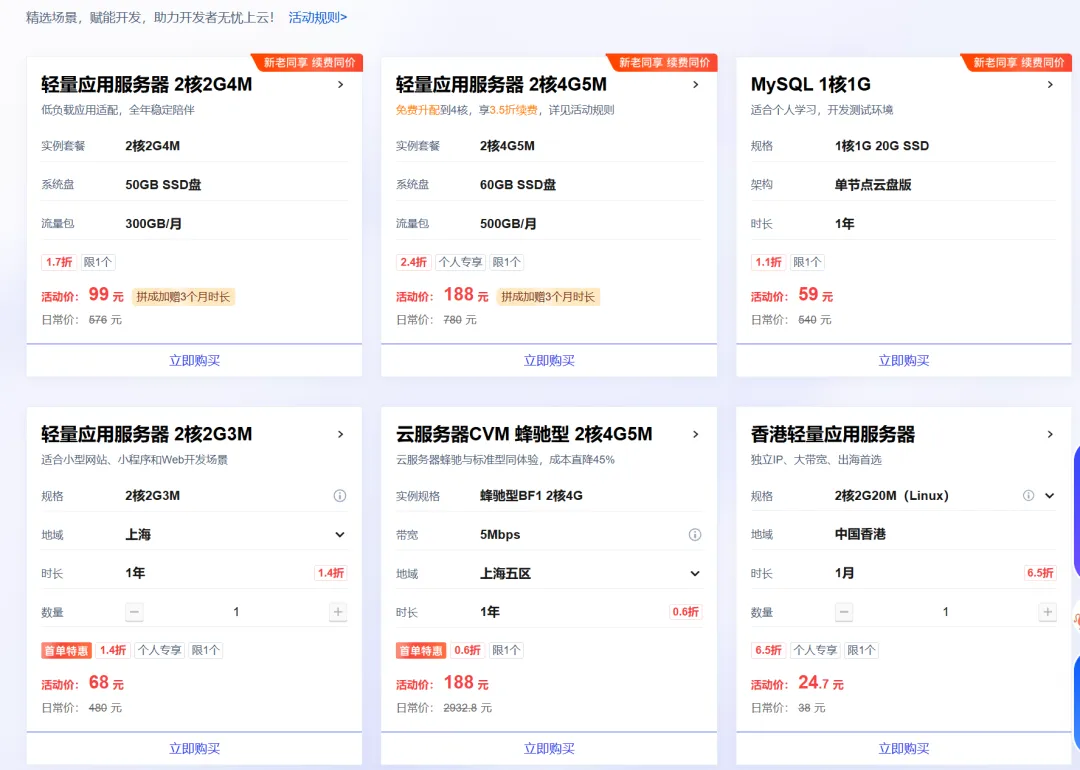Open arrow on 轻量应用服务器 2核2G3M card

coord(340,435)
